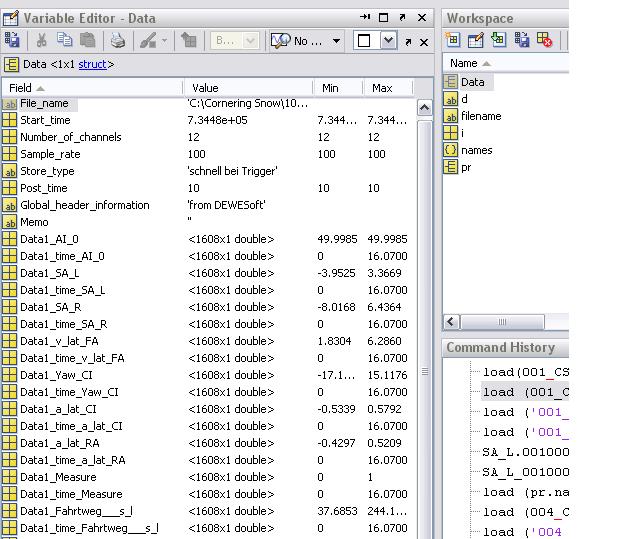Click the Delete Variable icon in Workspace
The height and width of the screenshot is (539, 640).
(x=544, y=40)
